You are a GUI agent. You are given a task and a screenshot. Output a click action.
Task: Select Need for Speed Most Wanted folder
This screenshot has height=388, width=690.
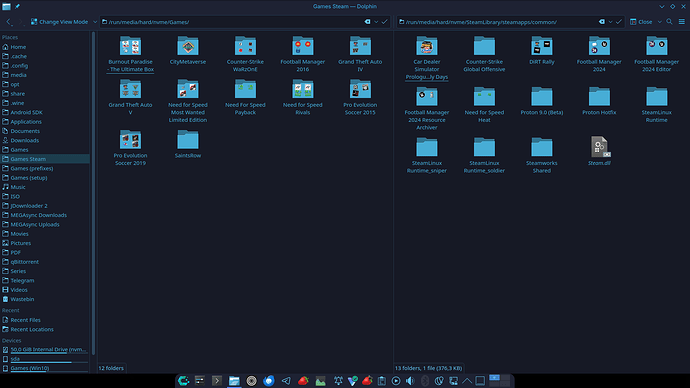coord(188,101)
